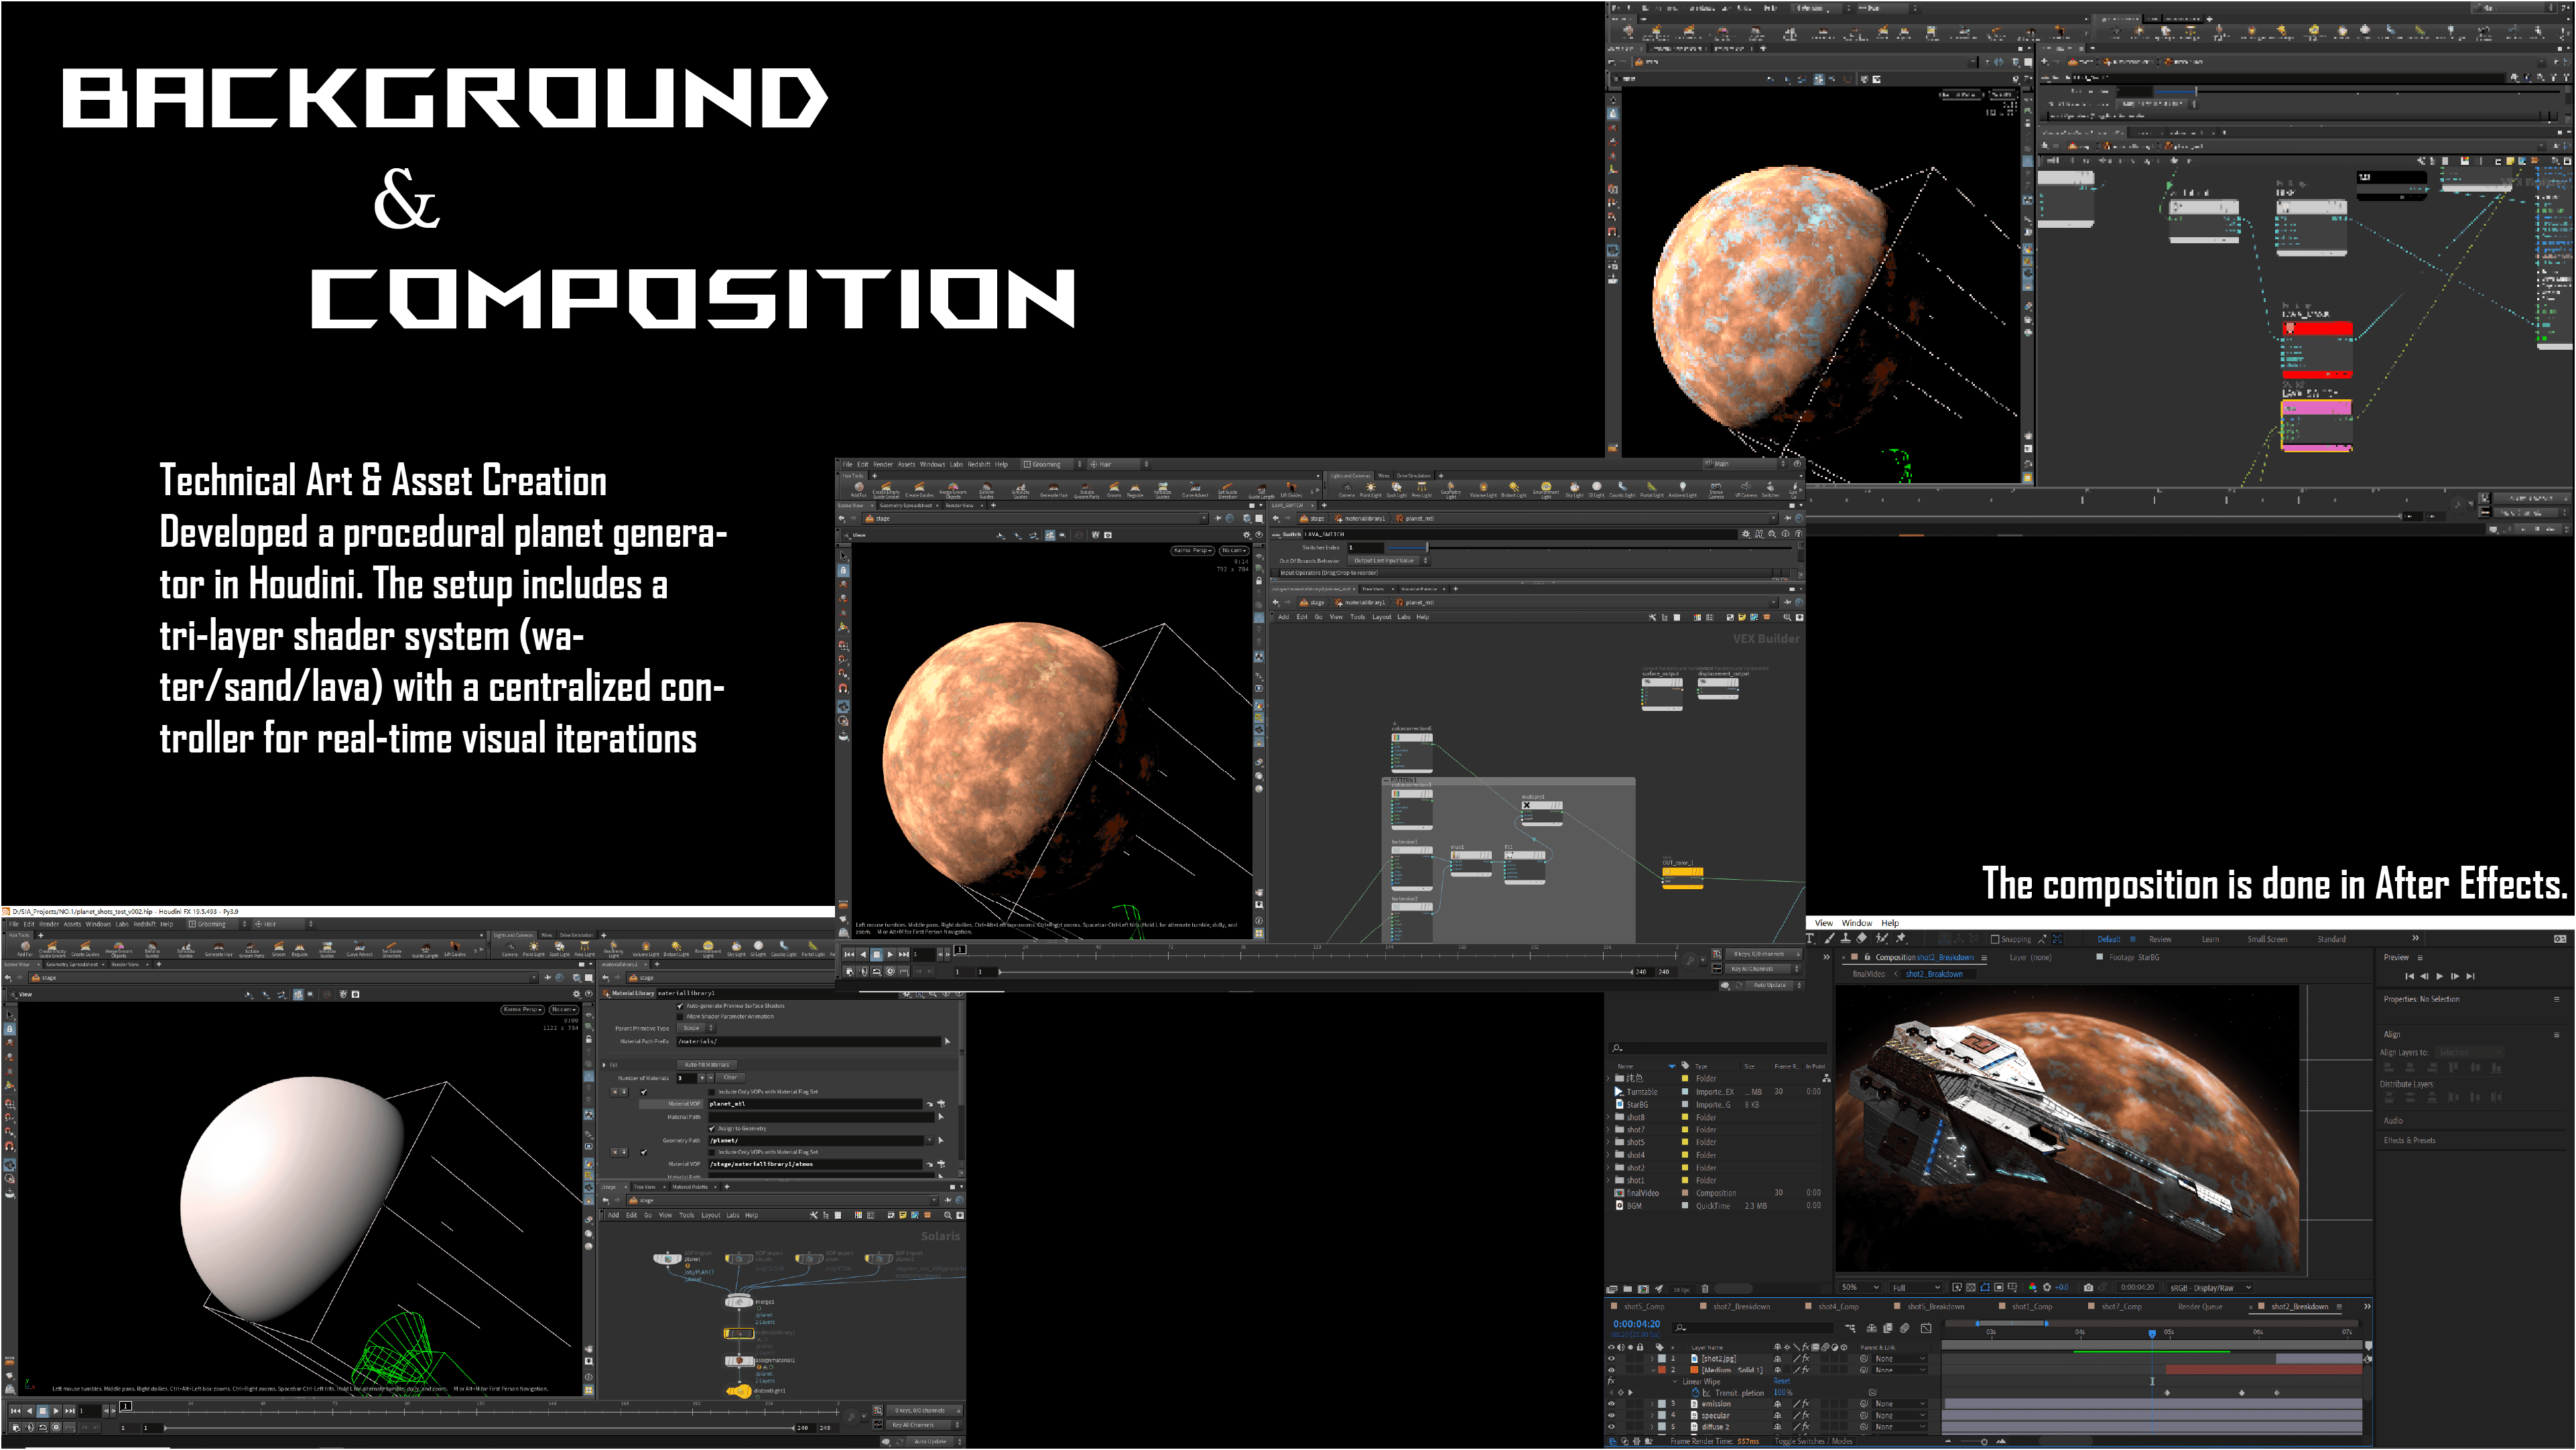Image resolution: width=2576 pixels, height=1450 pixels.
Task: Check Allow Shader Parameter Animation
Action: (x=680, y=1017)
